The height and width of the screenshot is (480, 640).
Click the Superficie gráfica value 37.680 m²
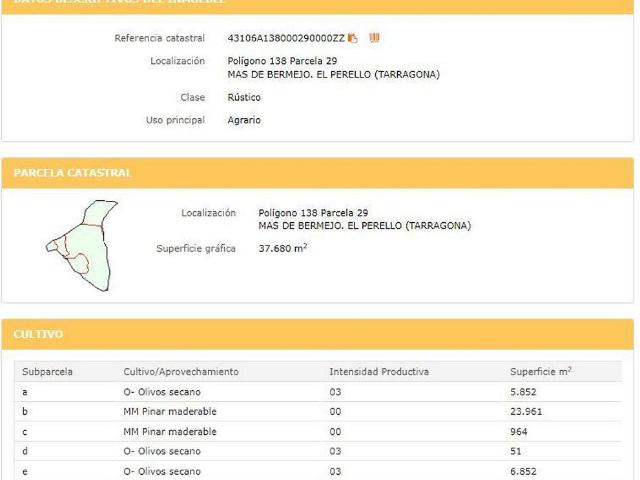(x=282, y=248)
